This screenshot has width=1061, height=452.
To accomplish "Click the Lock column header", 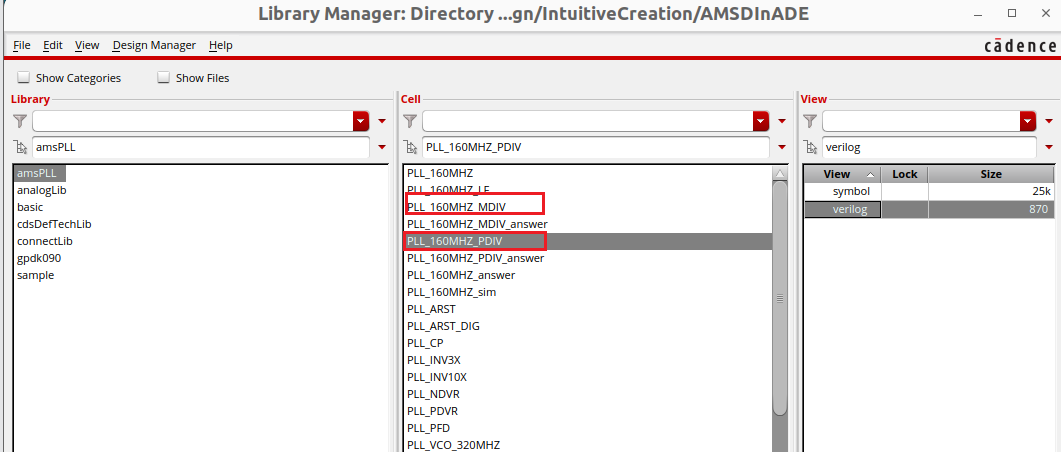I will point(904,174).
